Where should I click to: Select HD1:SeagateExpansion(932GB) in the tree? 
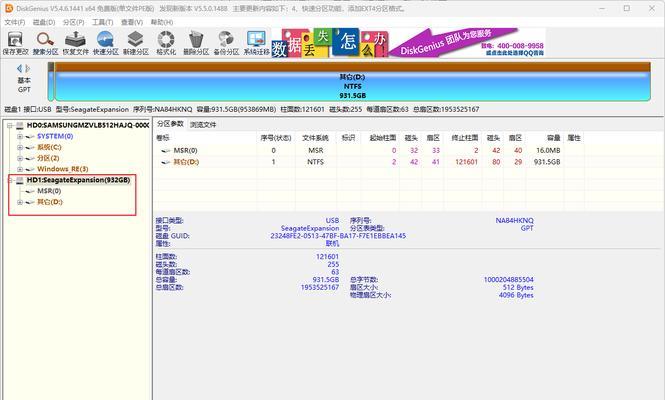pos(78,180)
